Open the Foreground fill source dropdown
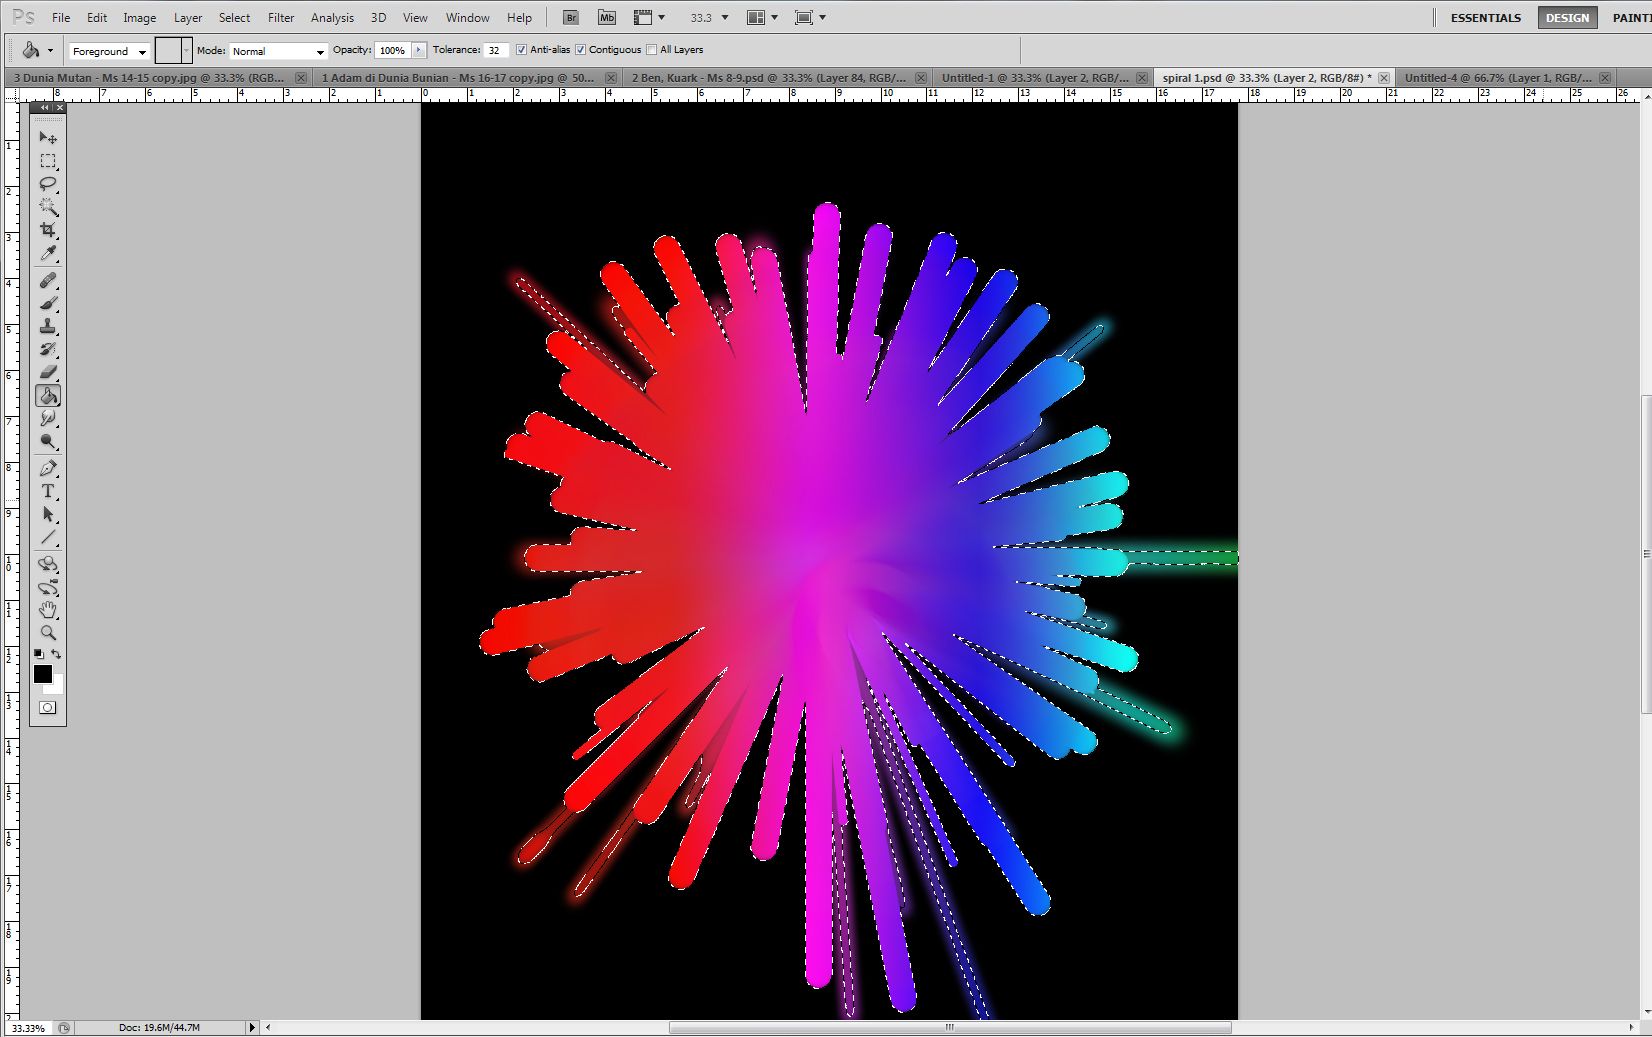 pos(109,51)
